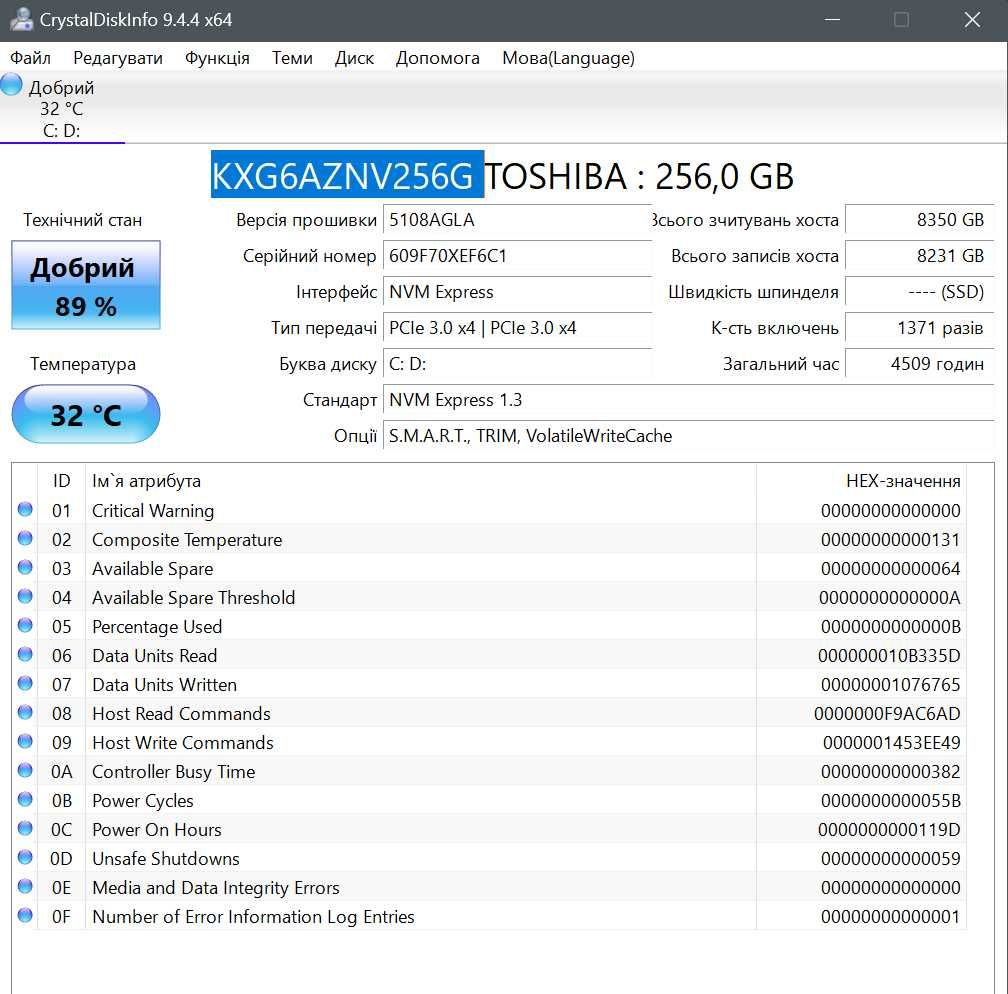Click status orb for Host Read Commands row
The image size is (1008, 994).
[x=25, y=712]
